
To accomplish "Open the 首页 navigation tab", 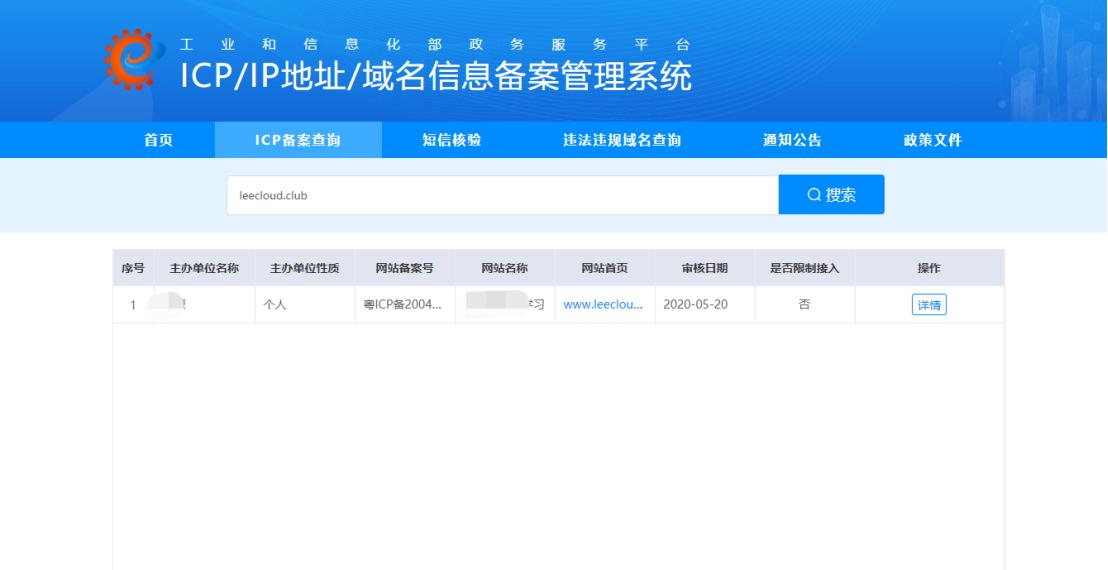I will click(158, 140).
